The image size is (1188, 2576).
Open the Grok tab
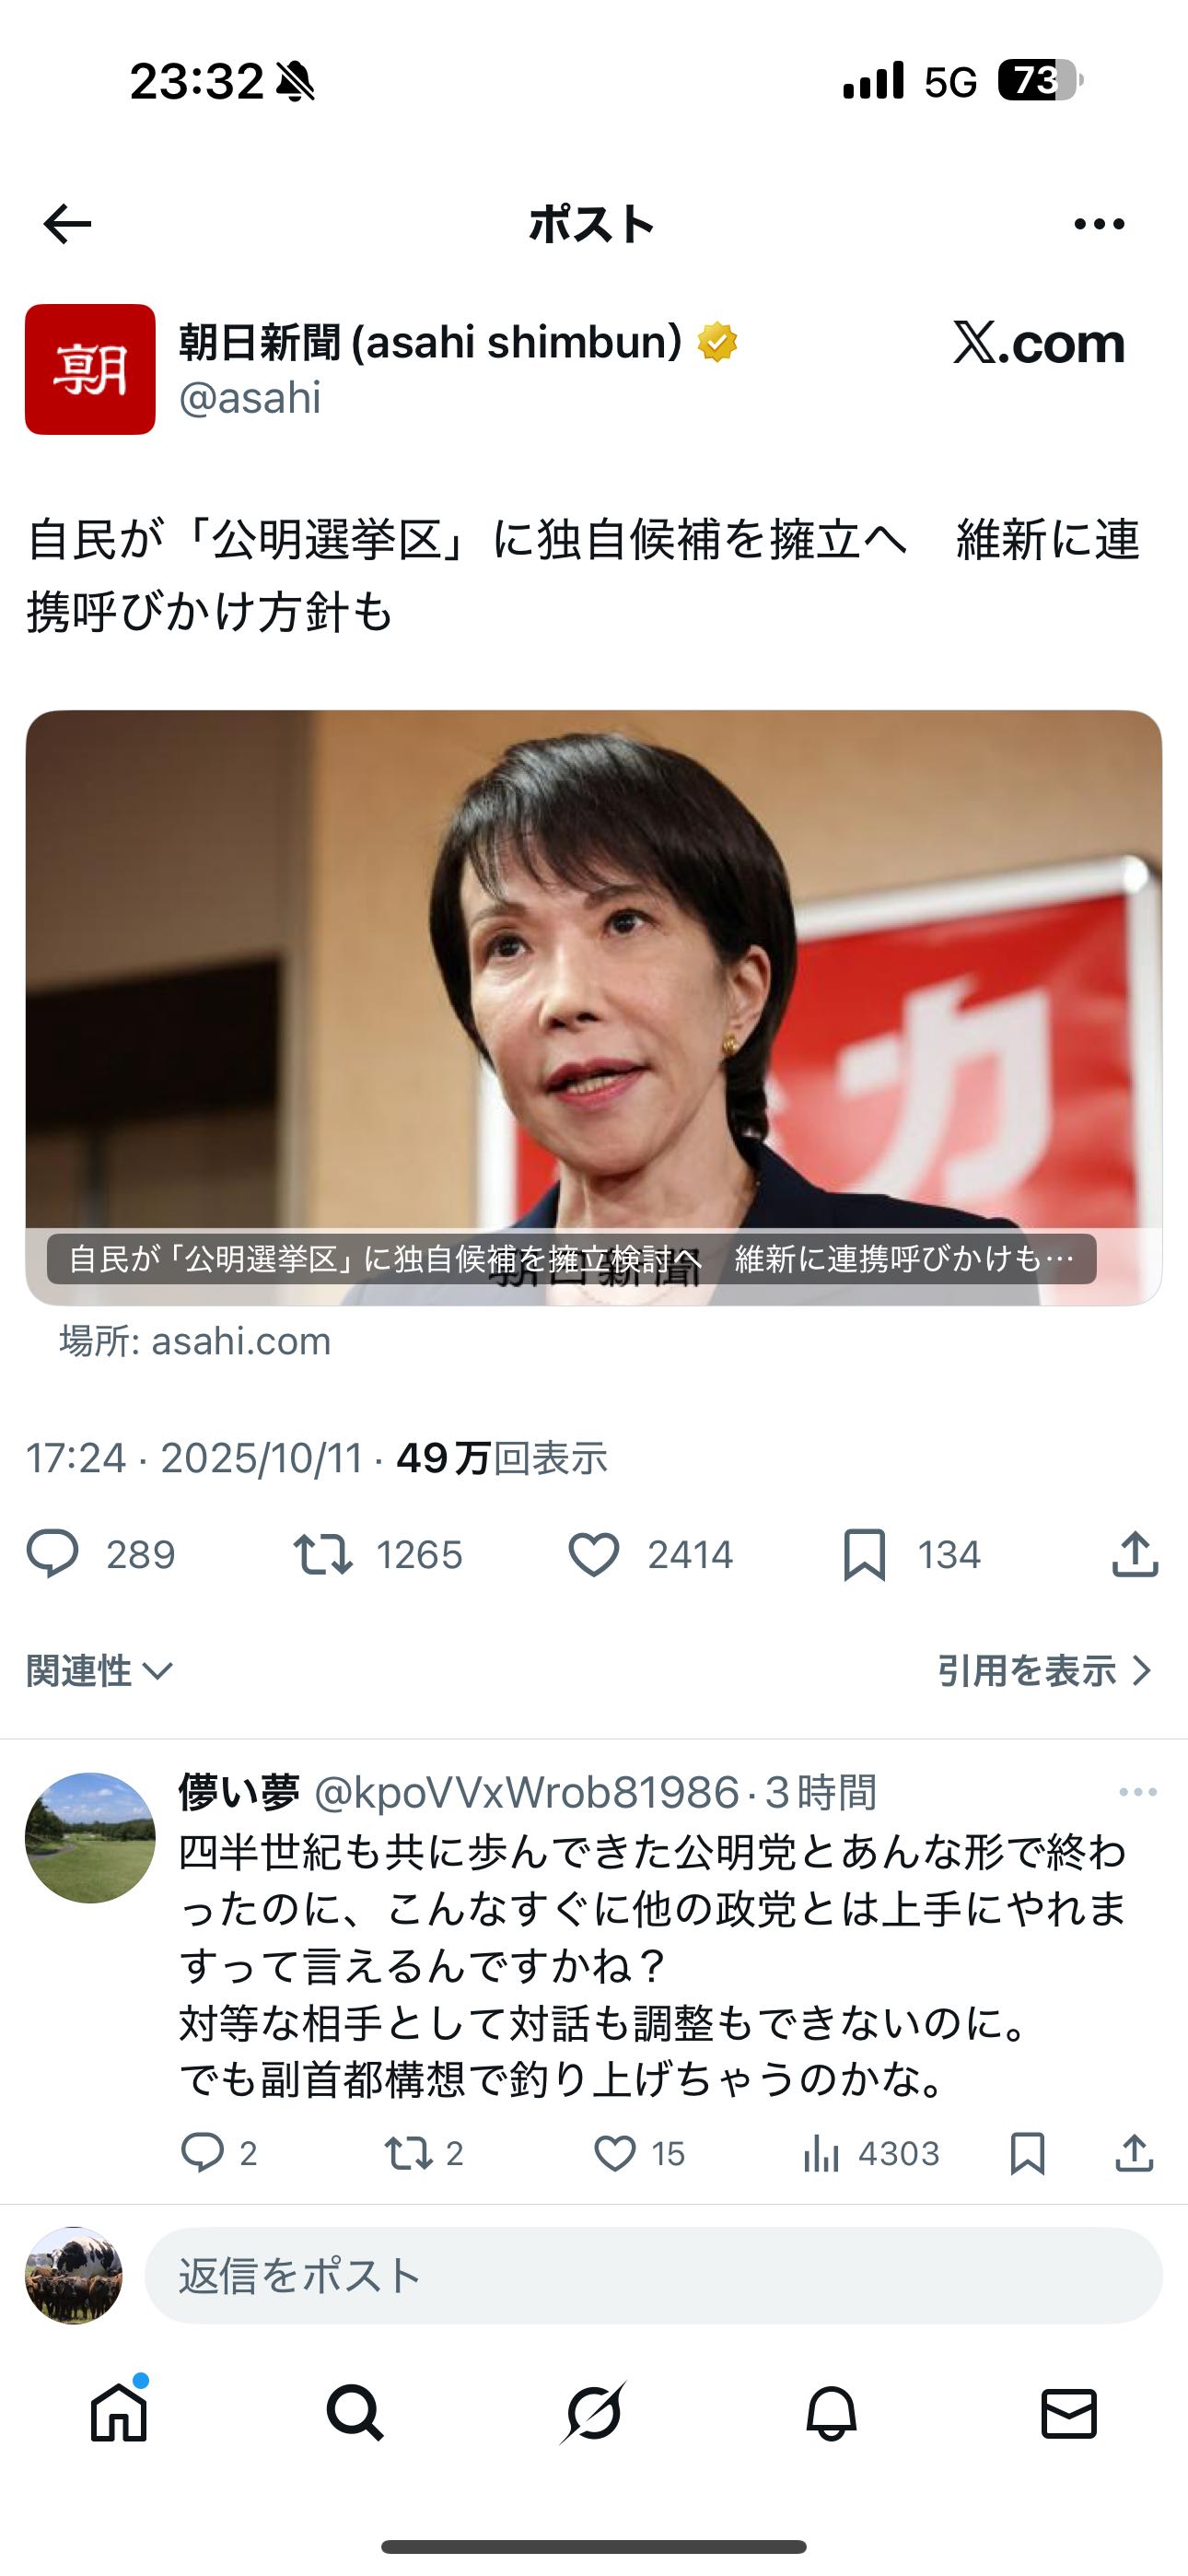[593, 2412]
